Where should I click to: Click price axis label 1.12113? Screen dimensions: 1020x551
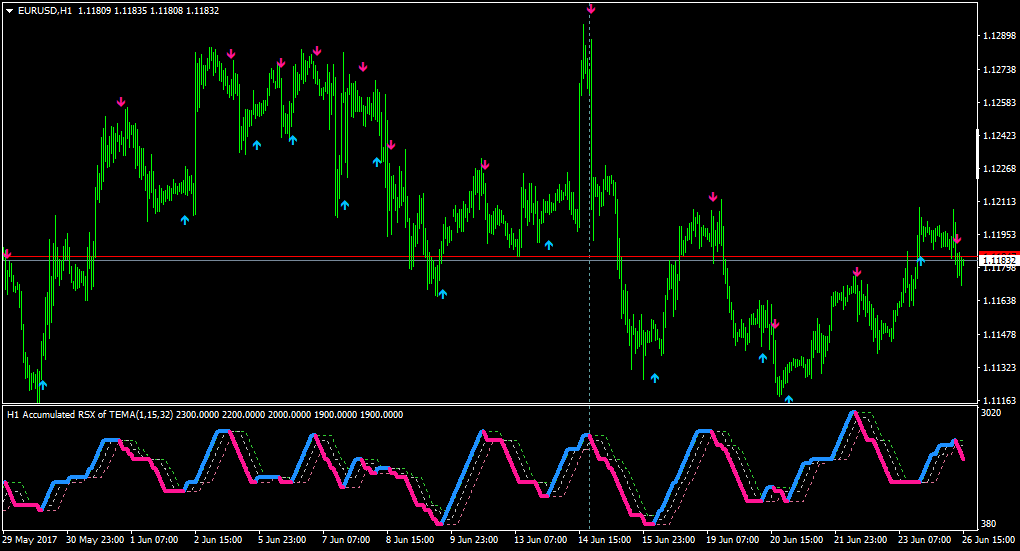(x=999, y=202)
